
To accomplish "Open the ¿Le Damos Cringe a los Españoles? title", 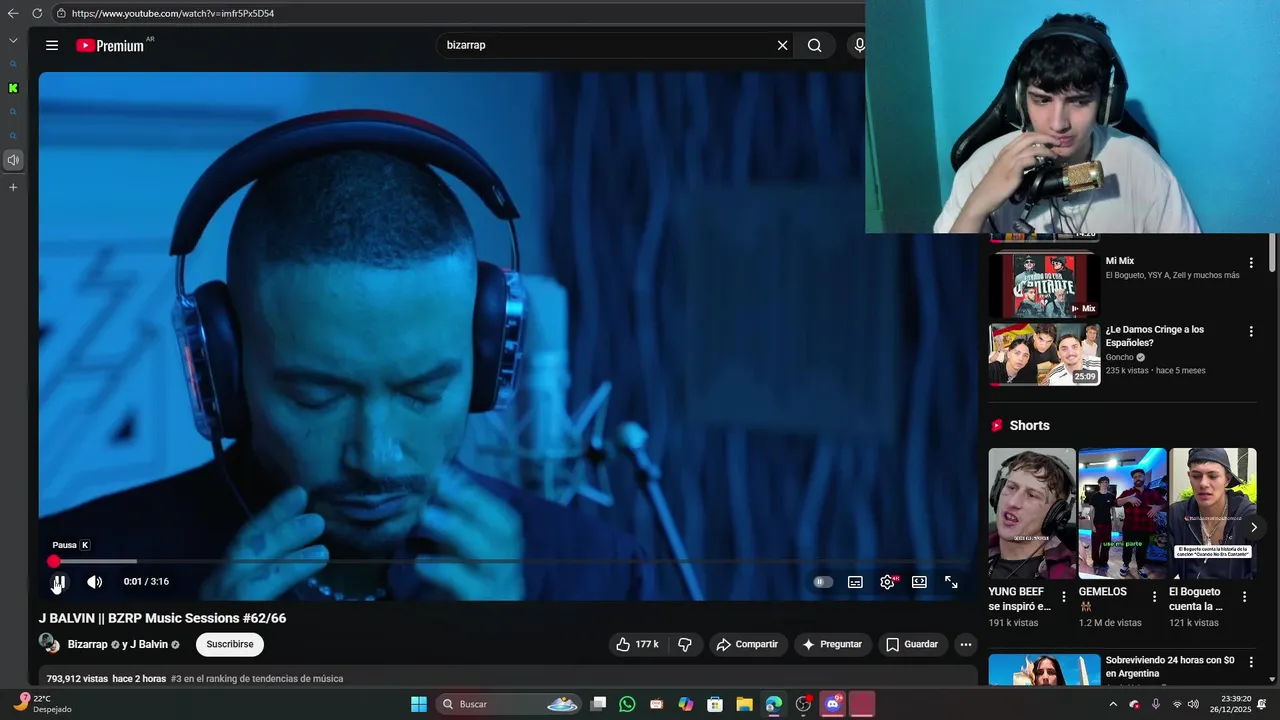I will coord(1155,337).
